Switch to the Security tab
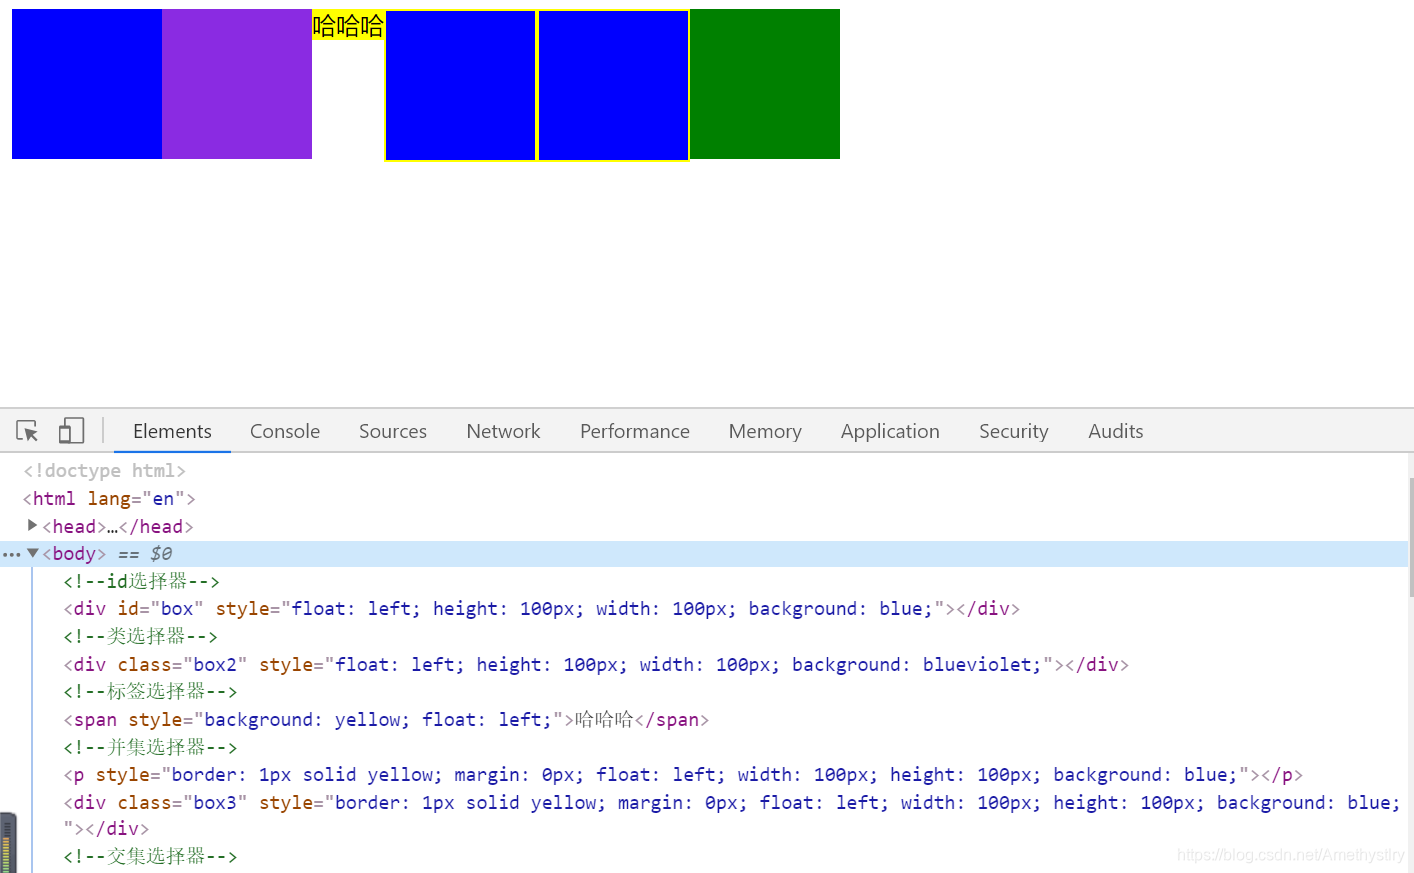 [1014, 431]
